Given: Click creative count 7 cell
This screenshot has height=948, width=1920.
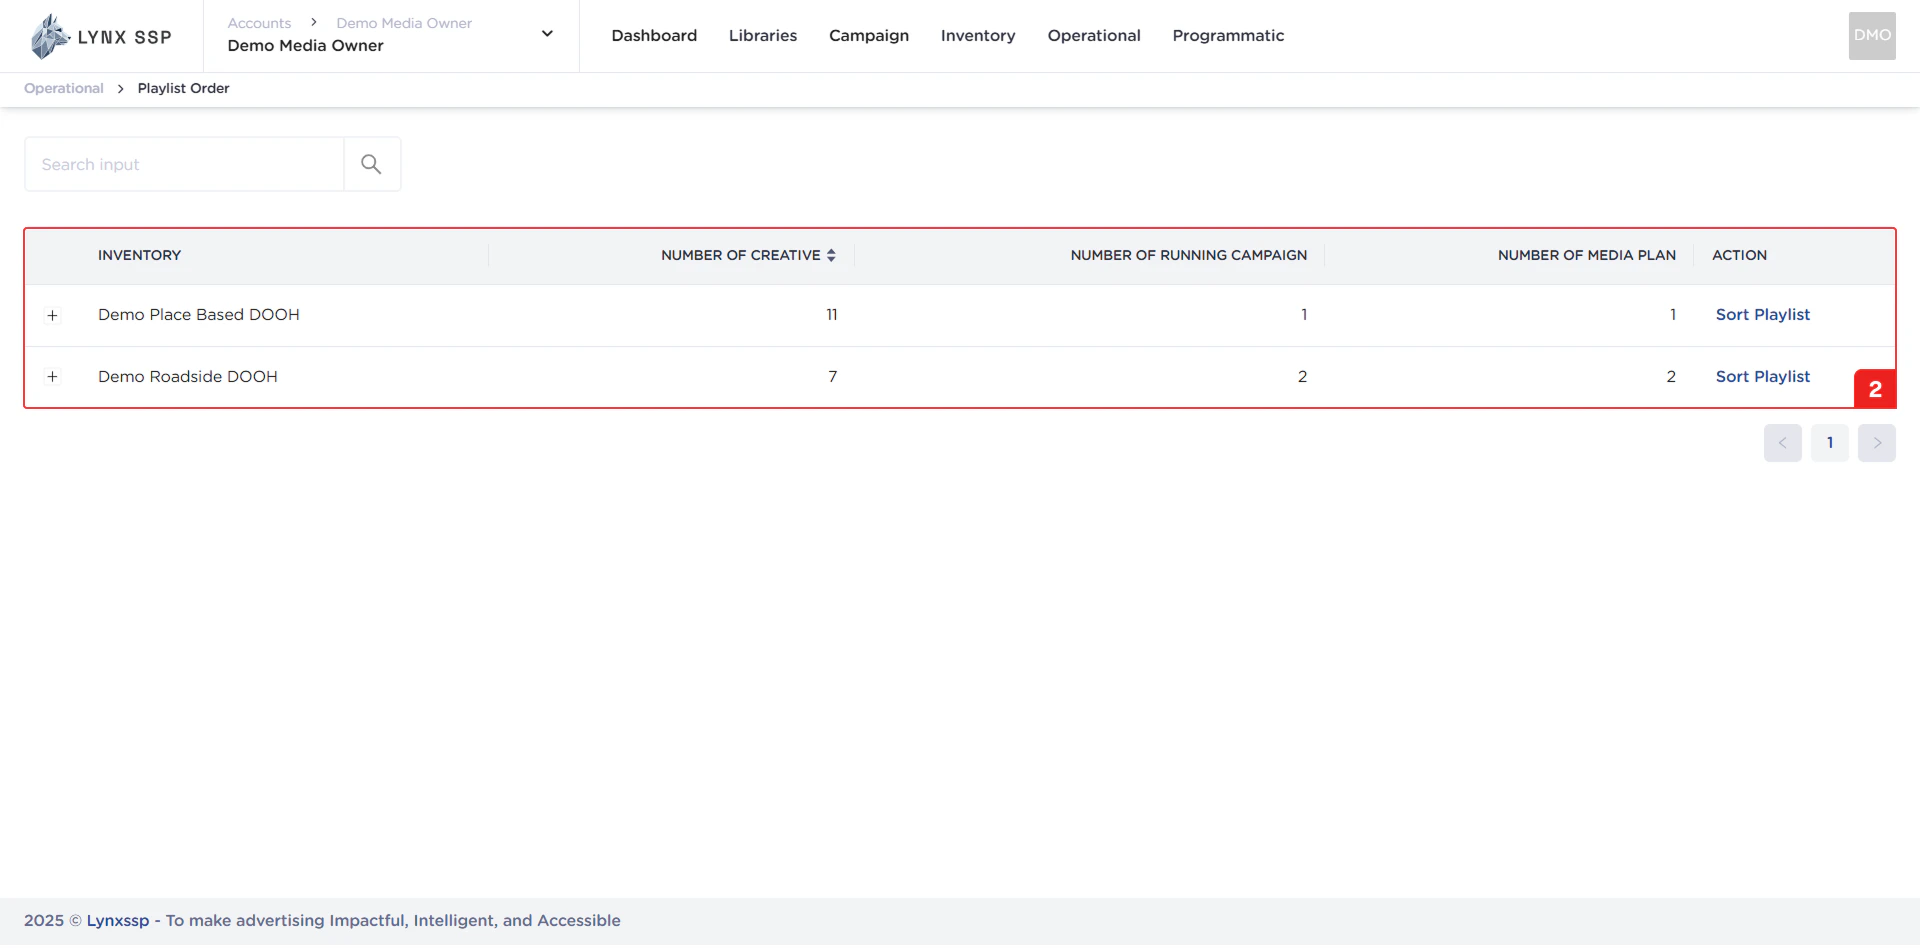Looking at the screenshot, I should 832,377.
